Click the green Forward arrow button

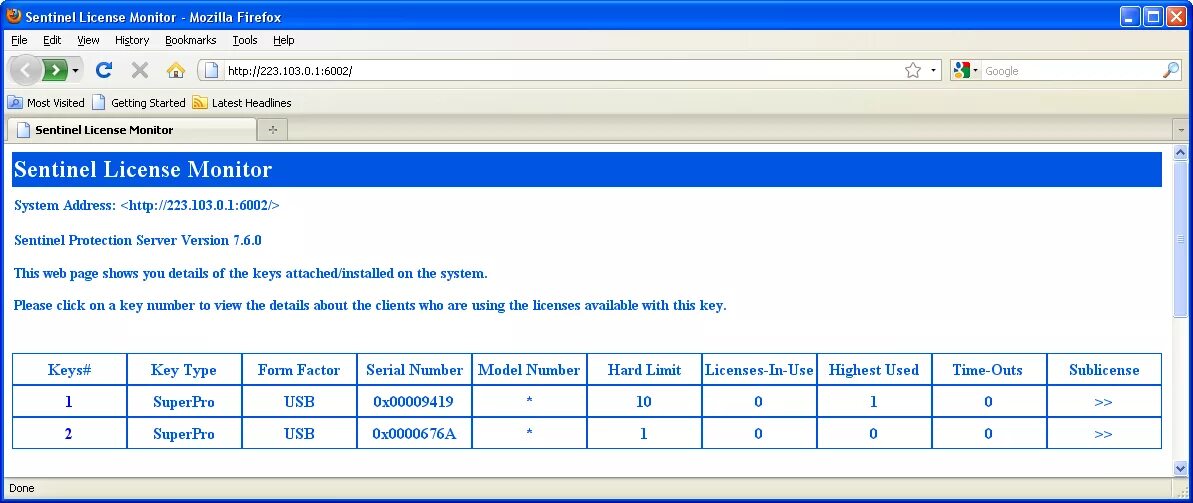(x=55, y=71)
